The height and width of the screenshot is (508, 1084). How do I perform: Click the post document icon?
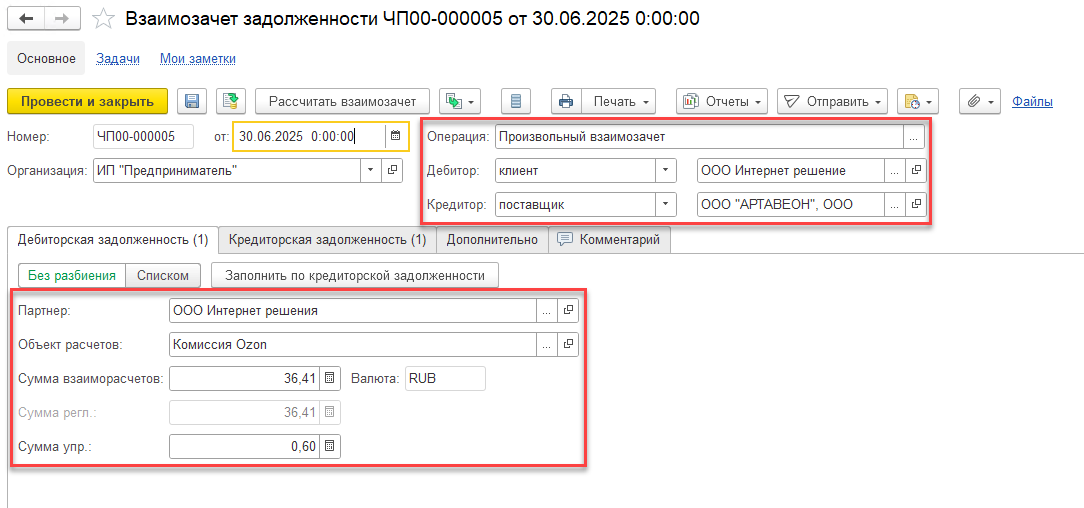pyautogui.click(x=231, y=101)
